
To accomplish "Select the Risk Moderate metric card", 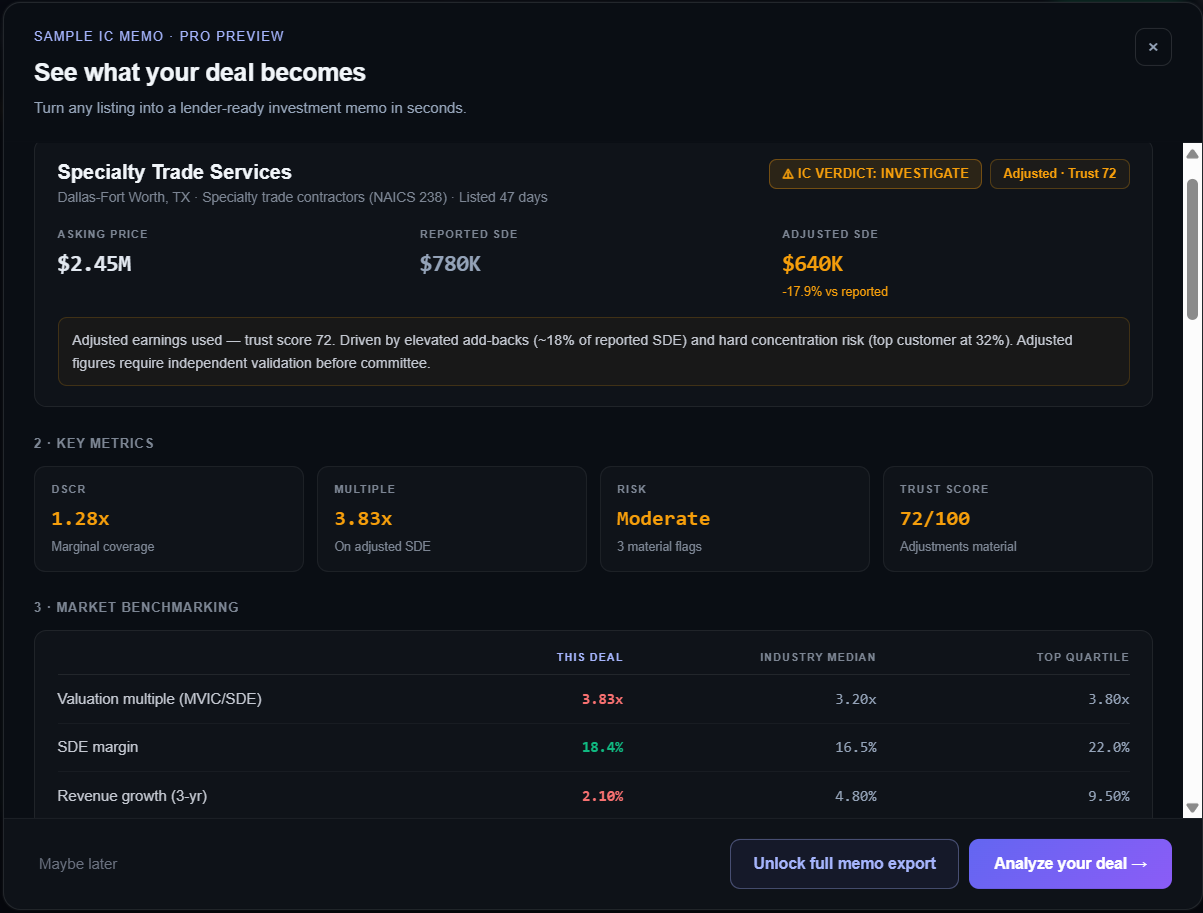I will pos(735,519).
